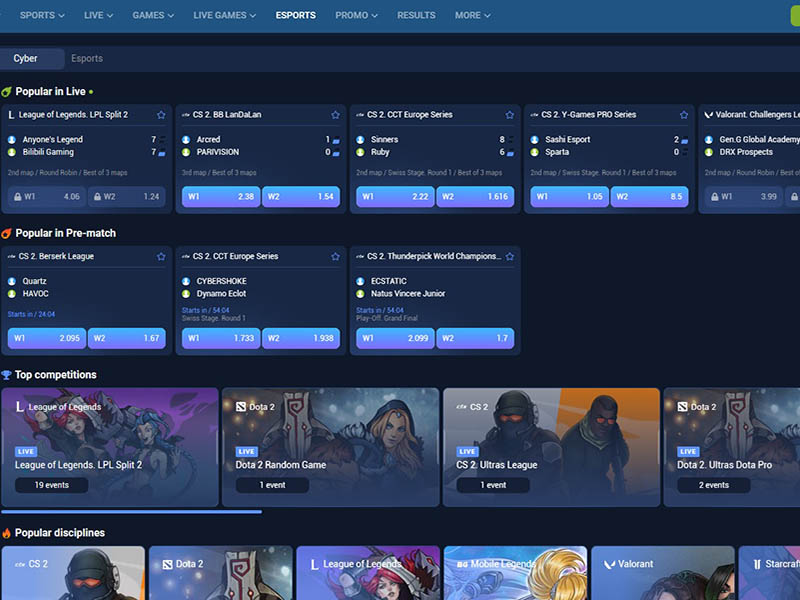Viewport: 800px width, 600px height.
Task: Open the Valorant discipline tile
Action: pyautogui.click(x=663, y=573)
